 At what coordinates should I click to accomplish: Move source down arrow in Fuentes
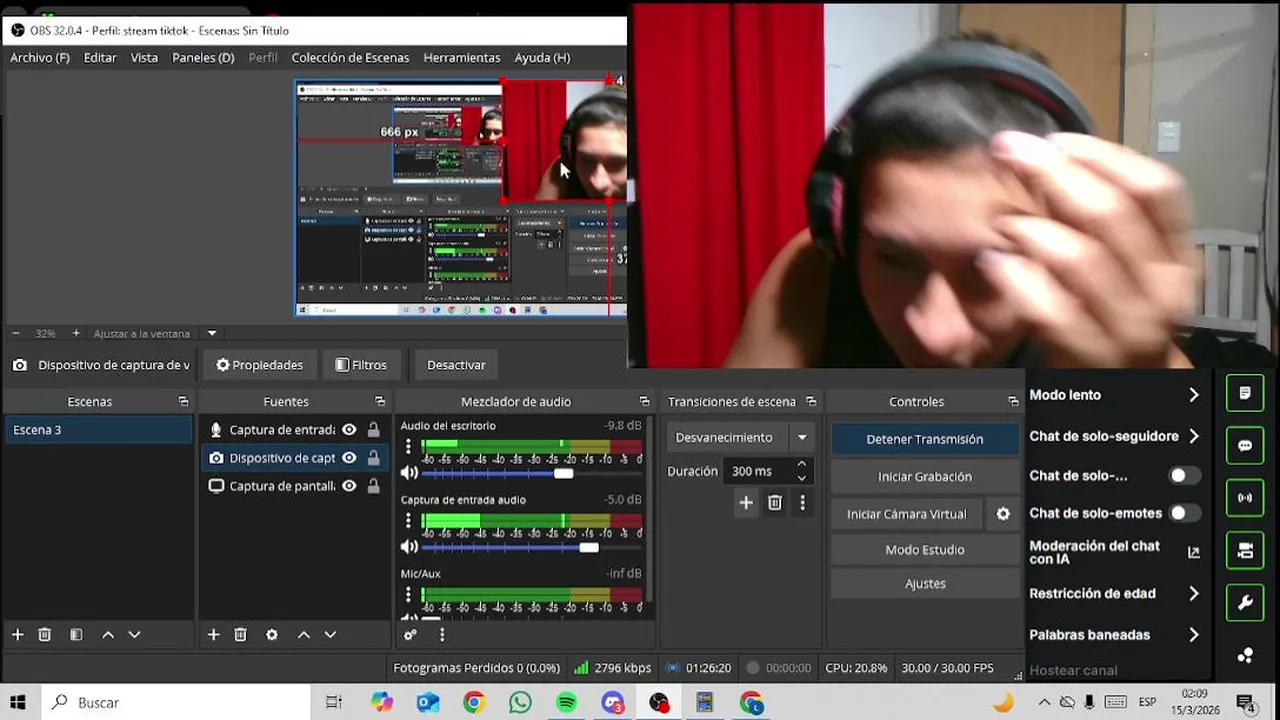coord(331,635)
